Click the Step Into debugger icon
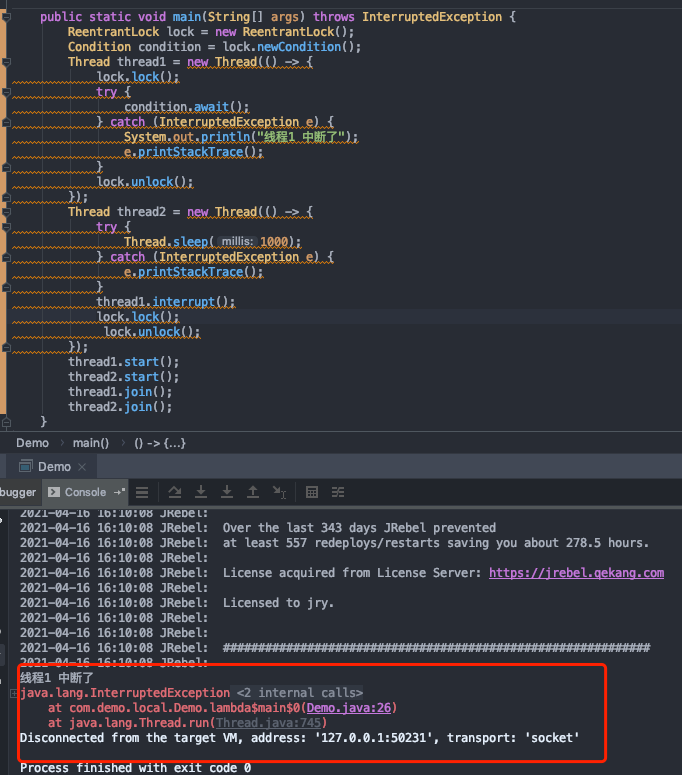 [201, 492]
